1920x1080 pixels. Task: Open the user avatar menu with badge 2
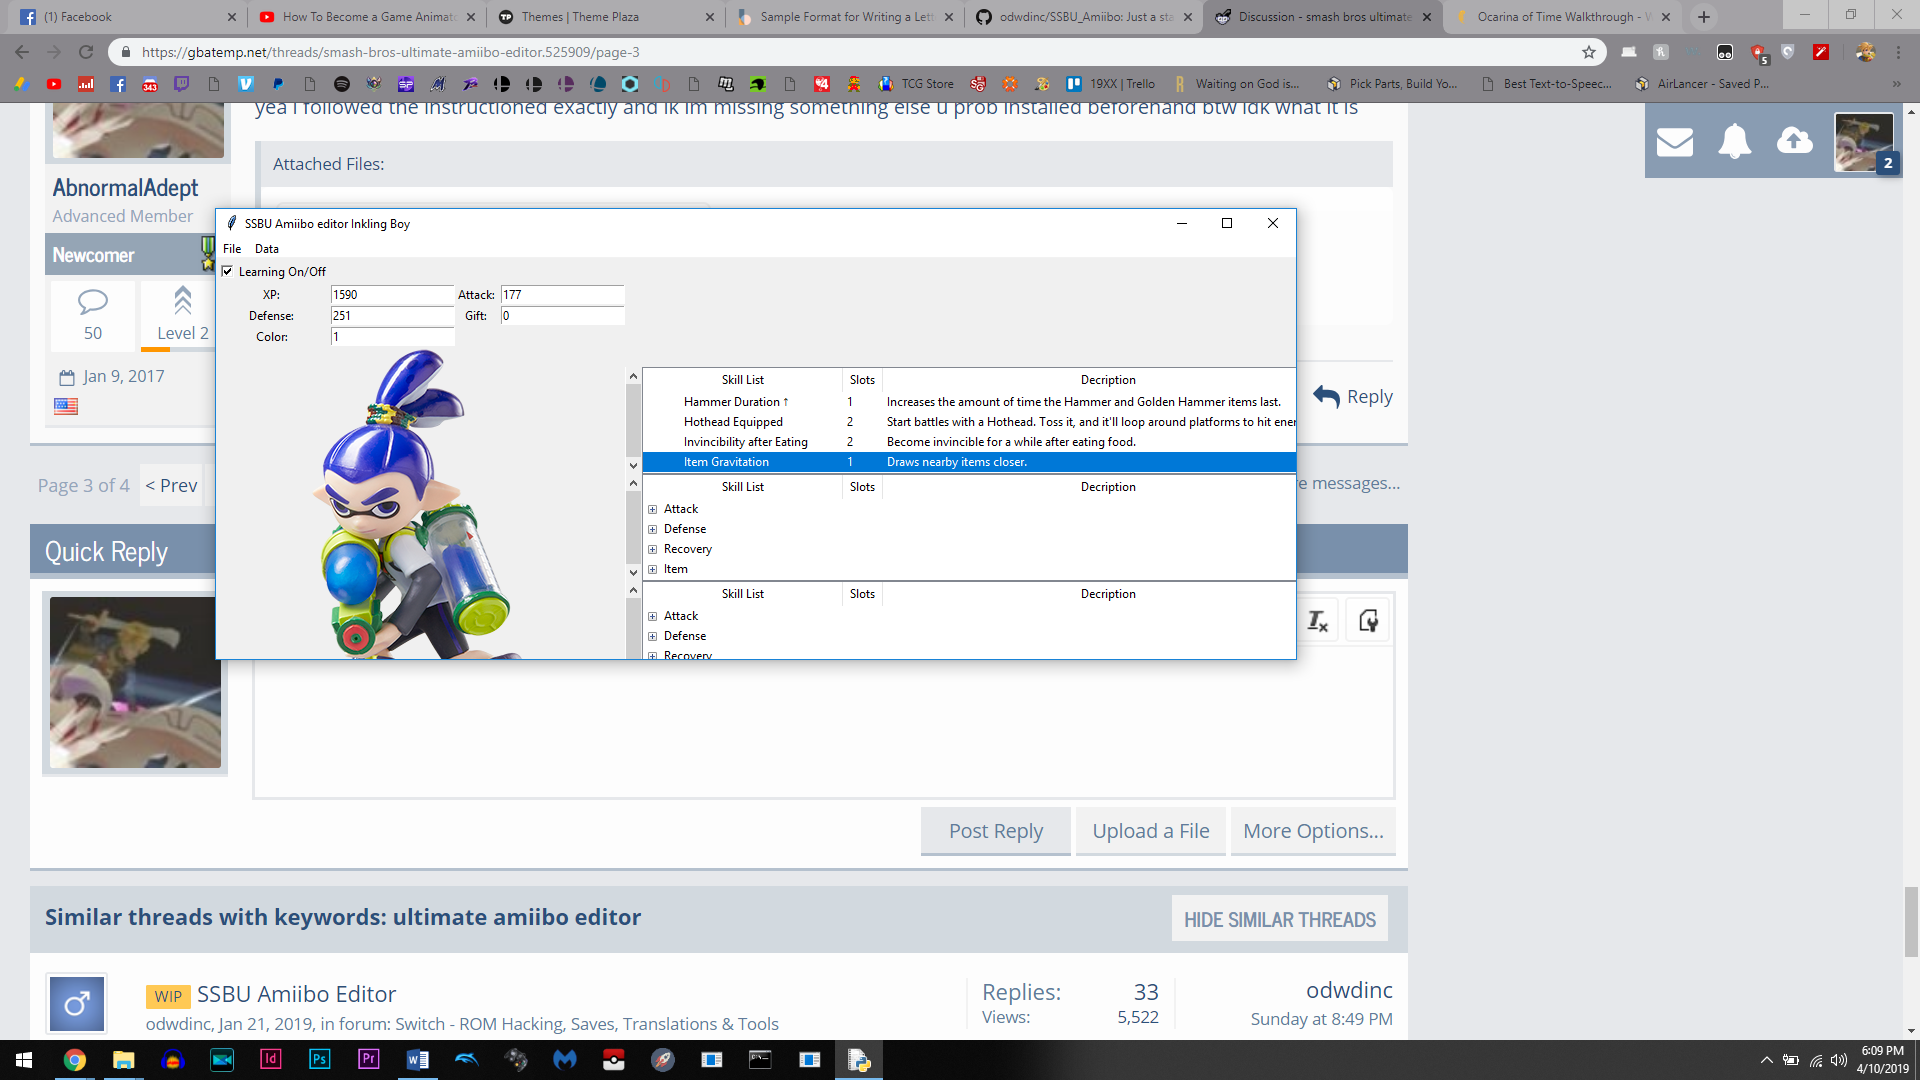click(x=1865, y=142)
